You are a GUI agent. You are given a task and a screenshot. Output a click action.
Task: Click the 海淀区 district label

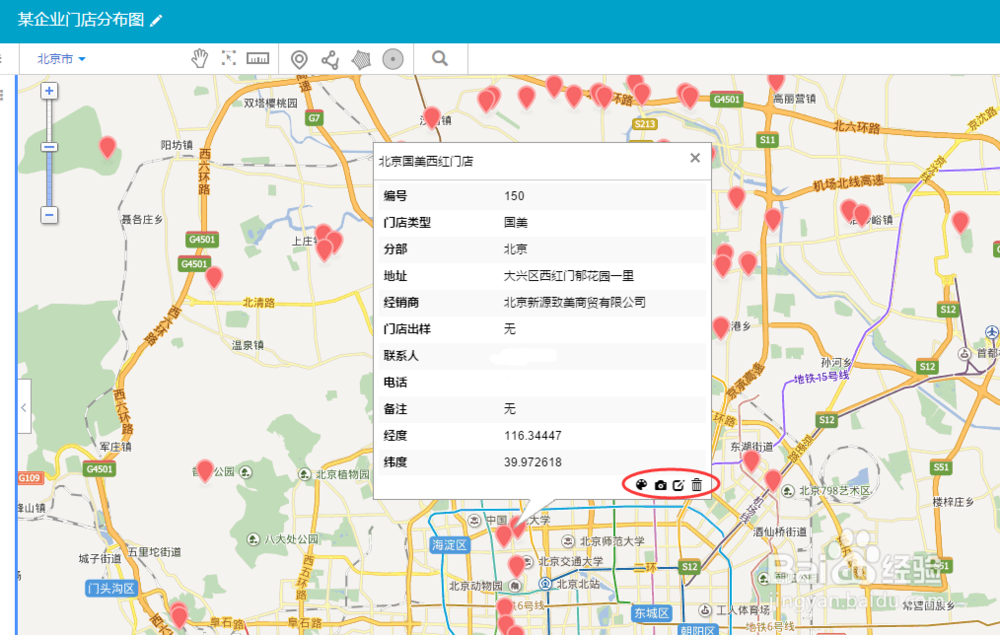click(x=450, y=545)
